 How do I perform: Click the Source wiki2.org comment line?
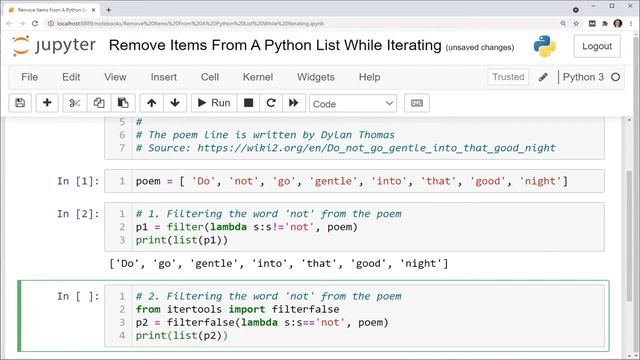346,148
